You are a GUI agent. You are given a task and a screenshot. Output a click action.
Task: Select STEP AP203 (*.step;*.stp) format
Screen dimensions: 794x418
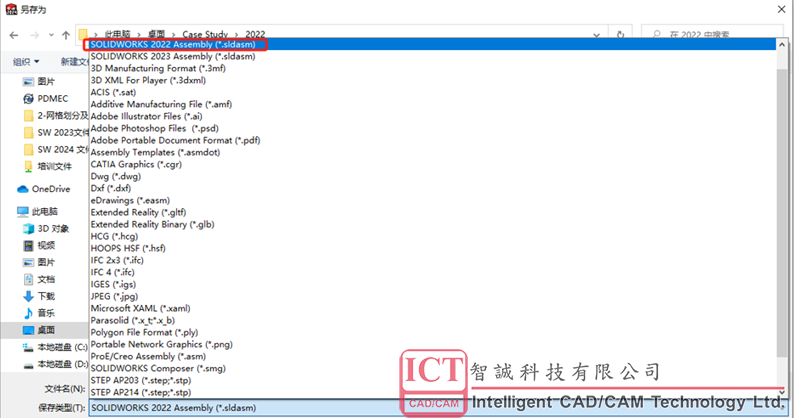coord(141,380)
